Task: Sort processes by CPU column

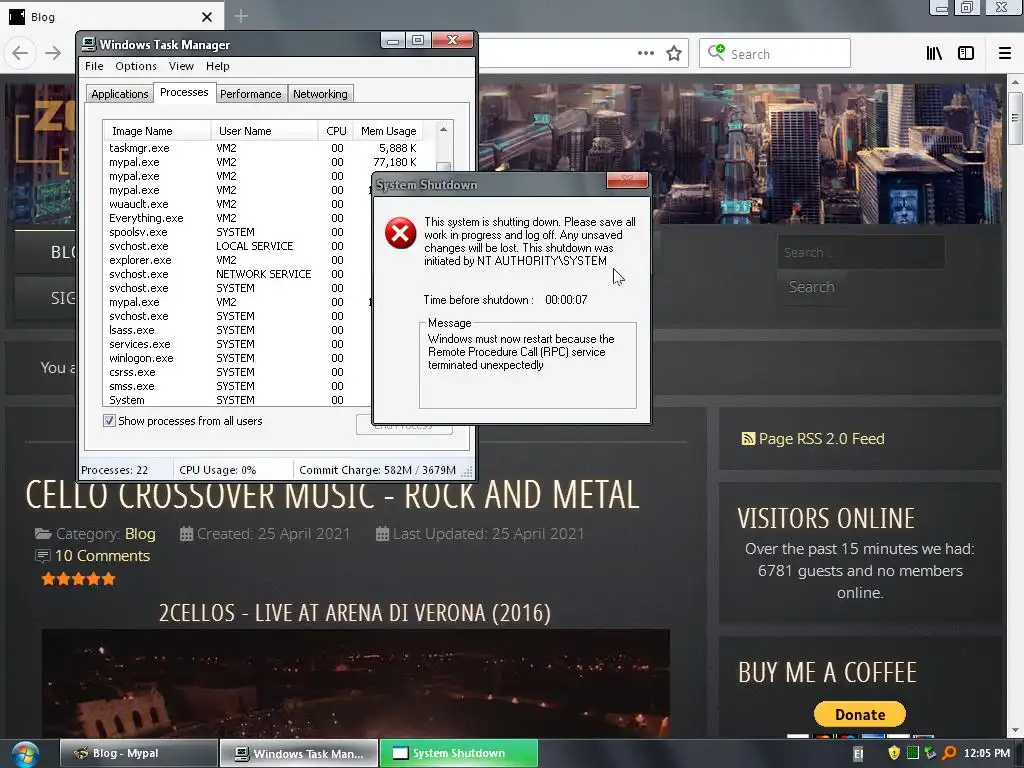Action: [336, 131]
